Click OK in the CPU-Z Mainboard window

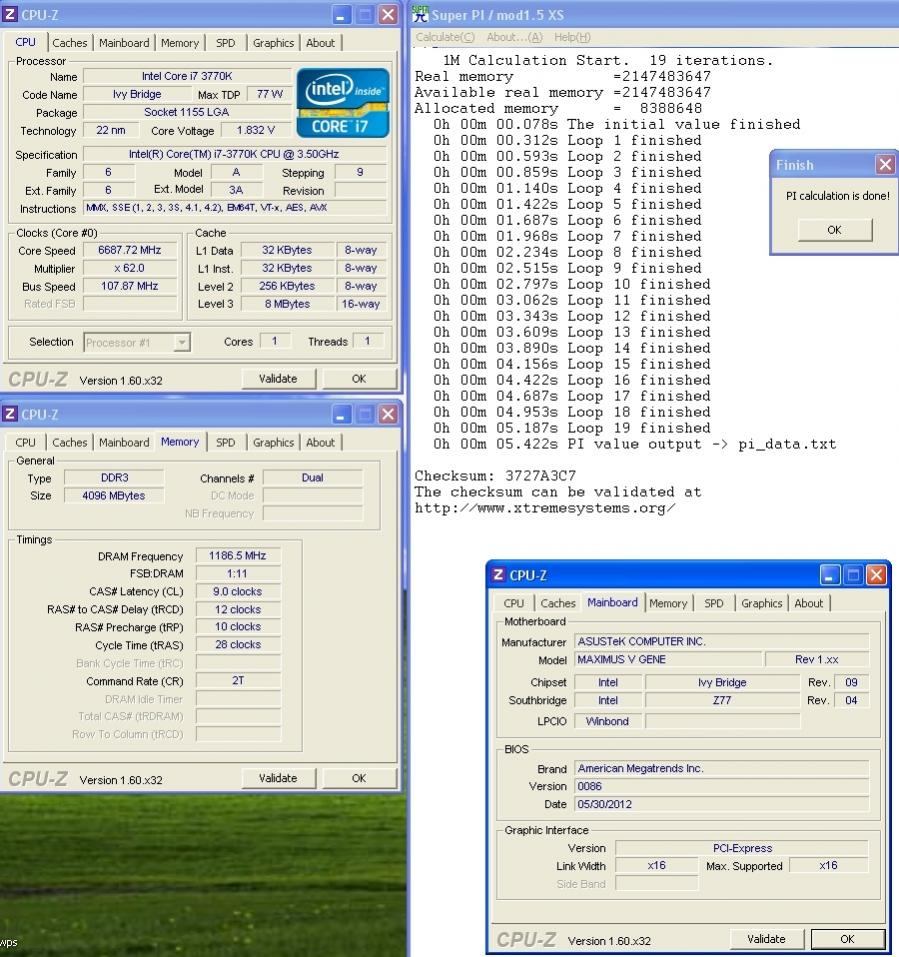point(848,939)
